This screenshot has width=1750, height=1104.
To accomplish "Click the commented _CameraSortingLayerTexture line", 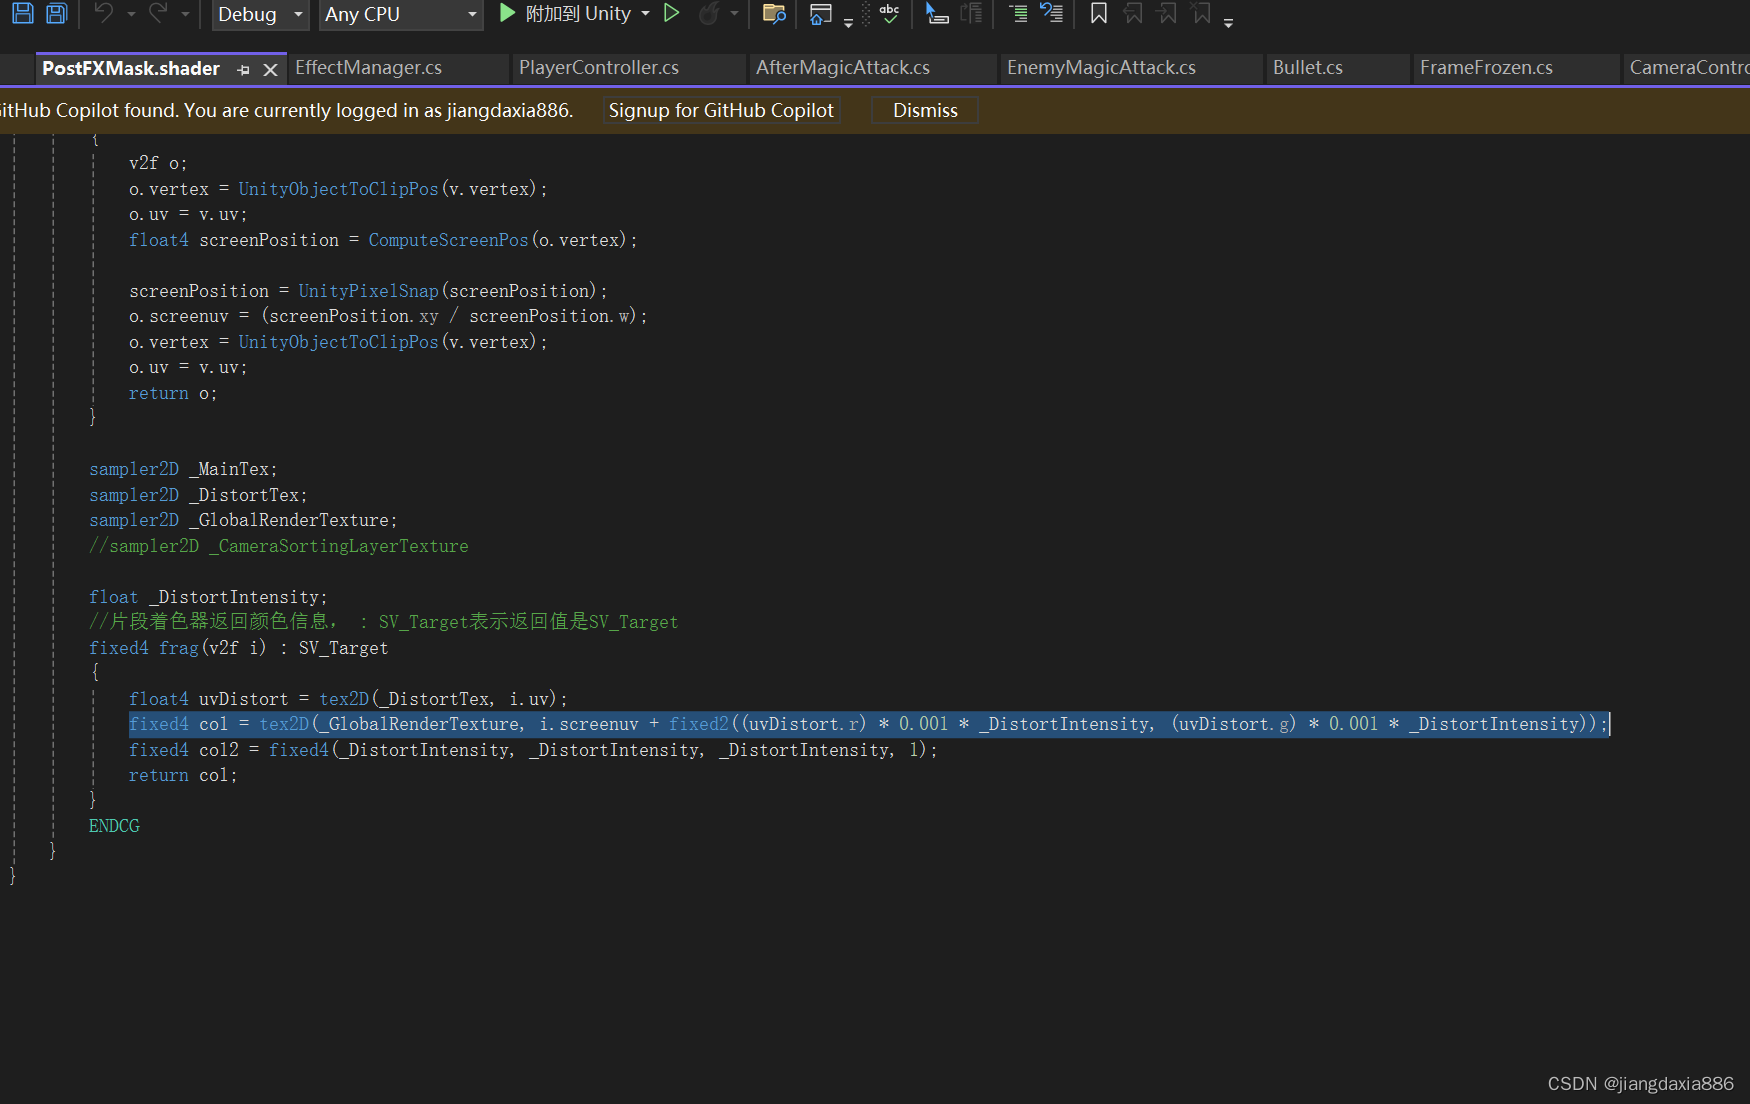I will click(x=278, y=546).
